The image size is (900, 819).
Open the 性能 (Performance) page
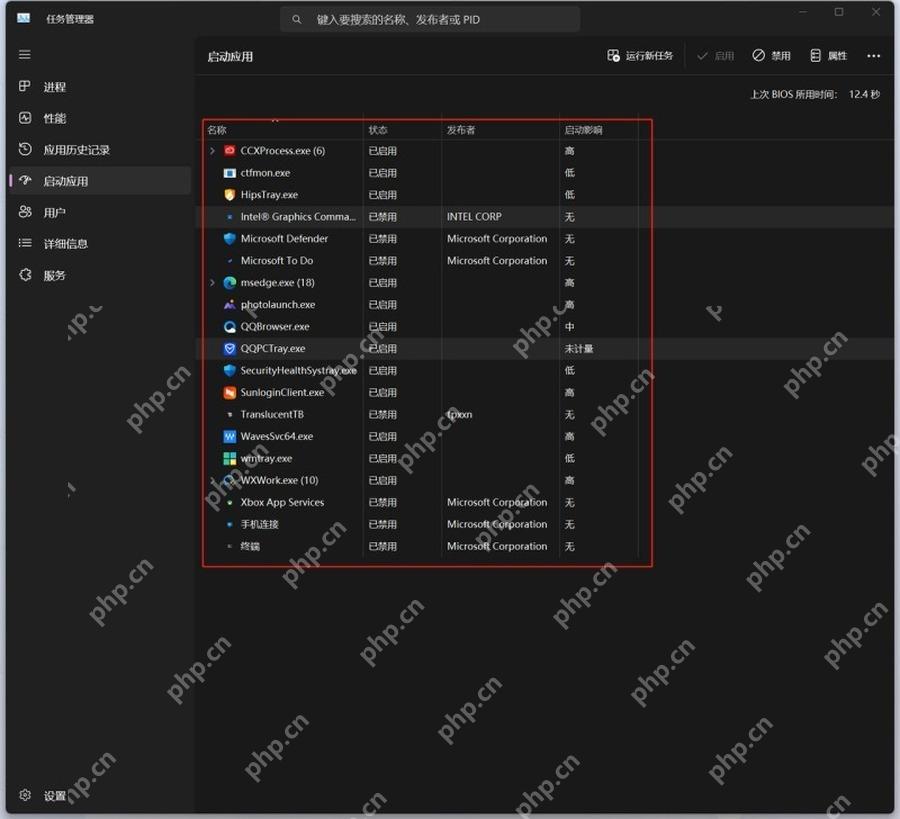[100, 118]
